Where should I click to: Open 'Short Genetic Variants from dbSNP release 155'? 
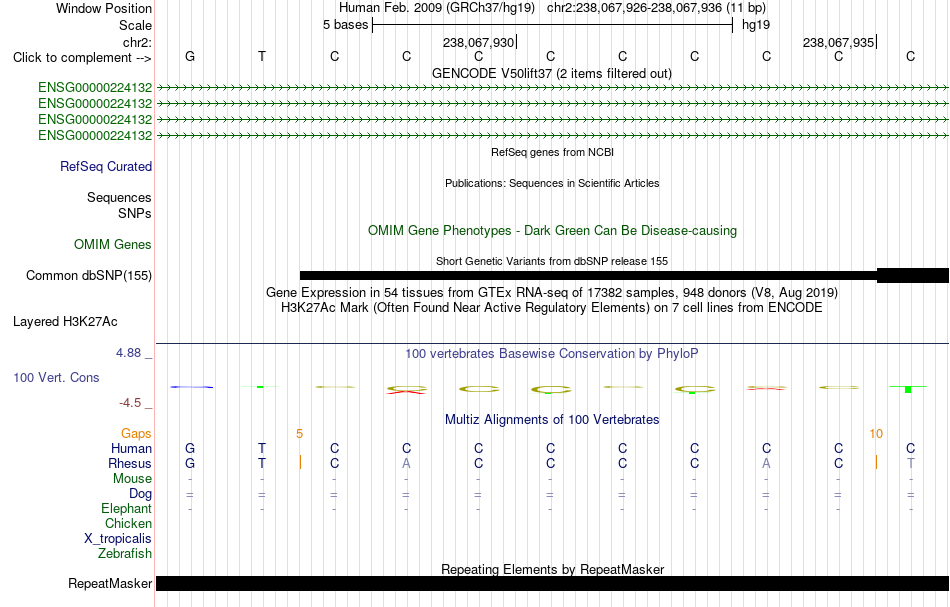tap(552, 261)
